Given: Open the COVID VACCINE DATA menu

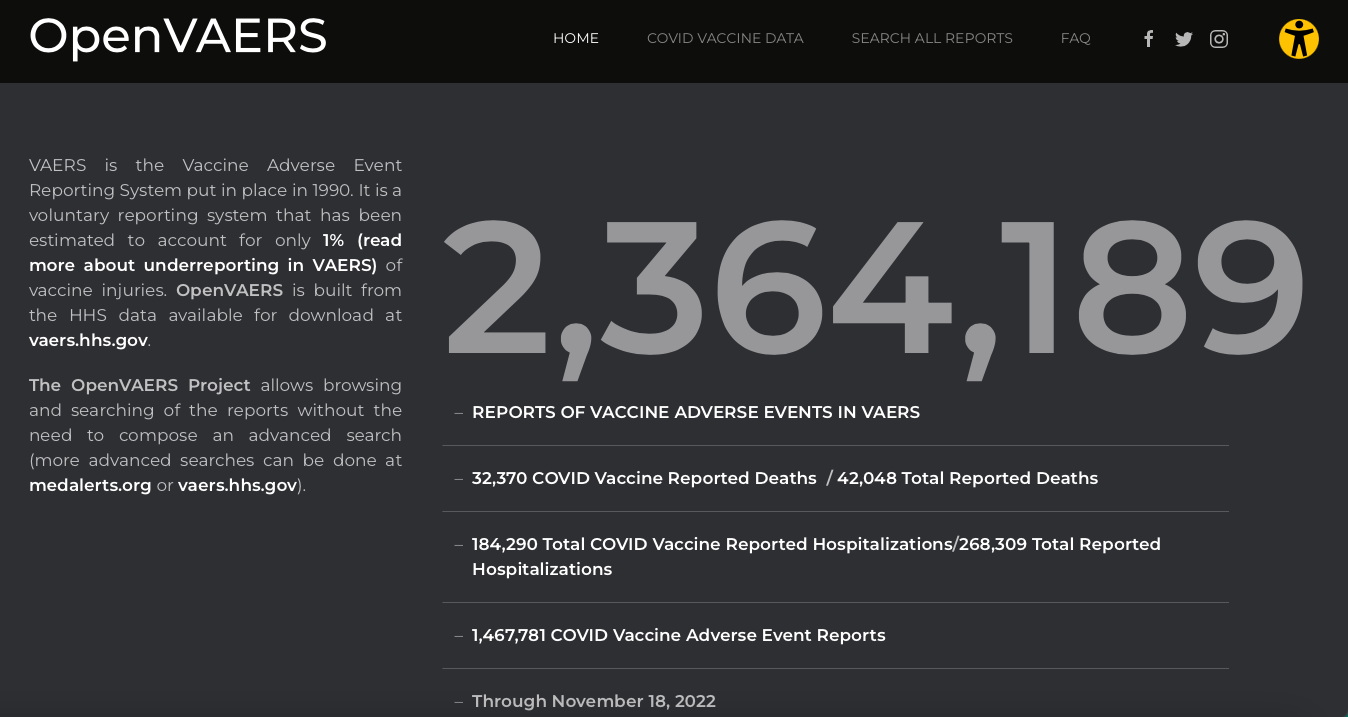Looking at the screenshot, I should click(x=725, y=39).
